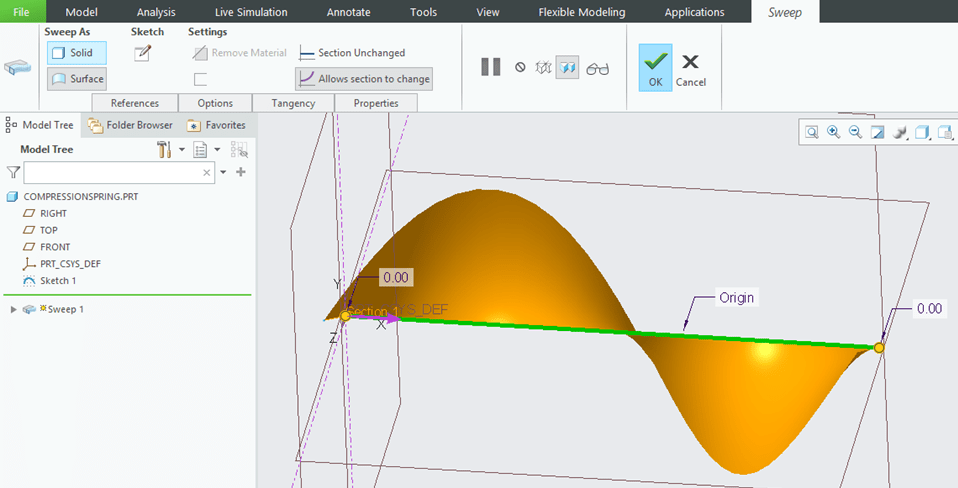Enable Allows section to change

click(x=364, y=79)
